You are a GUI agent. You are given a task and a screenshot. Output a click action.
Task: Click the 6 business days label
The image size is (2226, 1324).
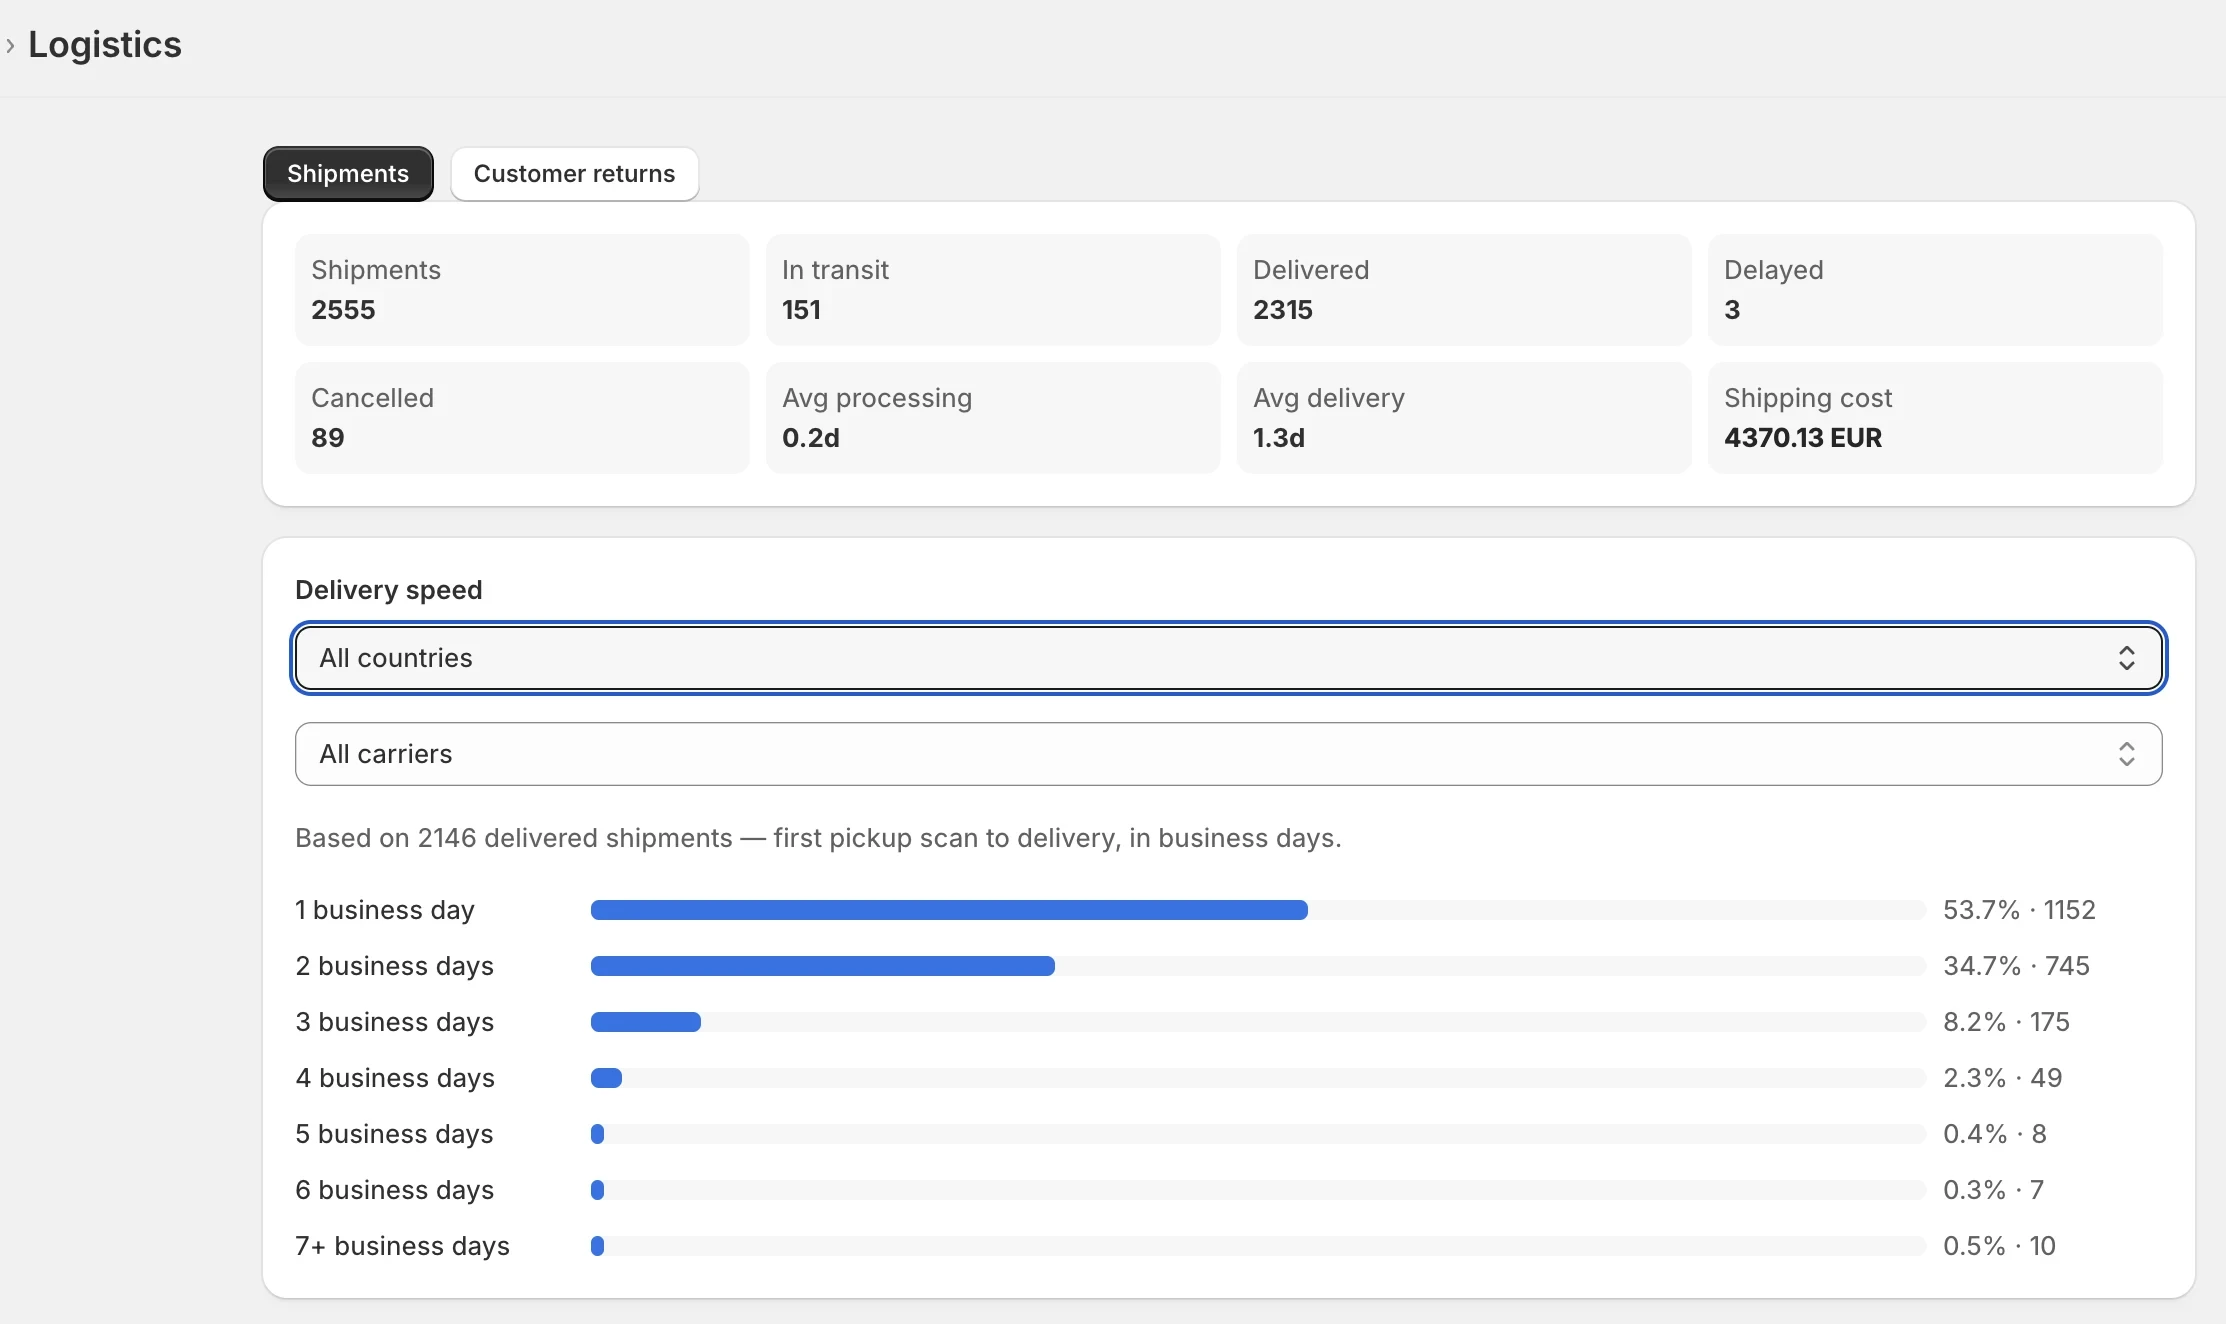pyautogui.click(x=395, y=1190)
